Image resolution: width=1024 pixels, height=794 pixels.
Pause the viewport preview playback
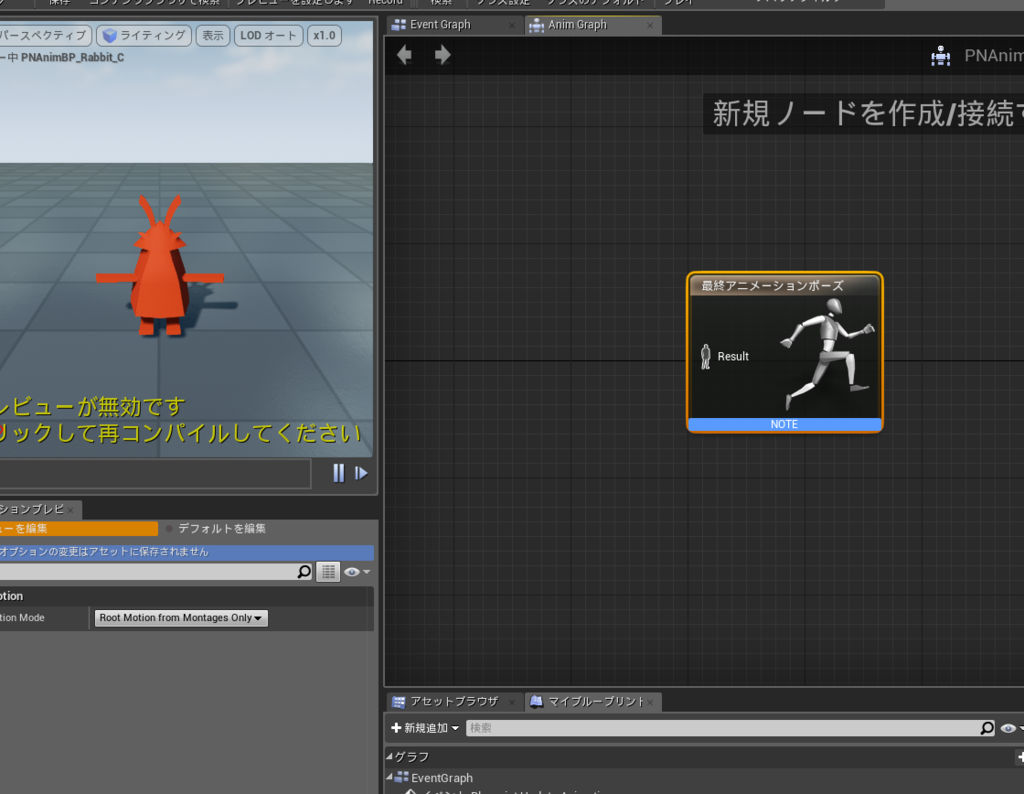pyautogui.click(x=338, y=473)
